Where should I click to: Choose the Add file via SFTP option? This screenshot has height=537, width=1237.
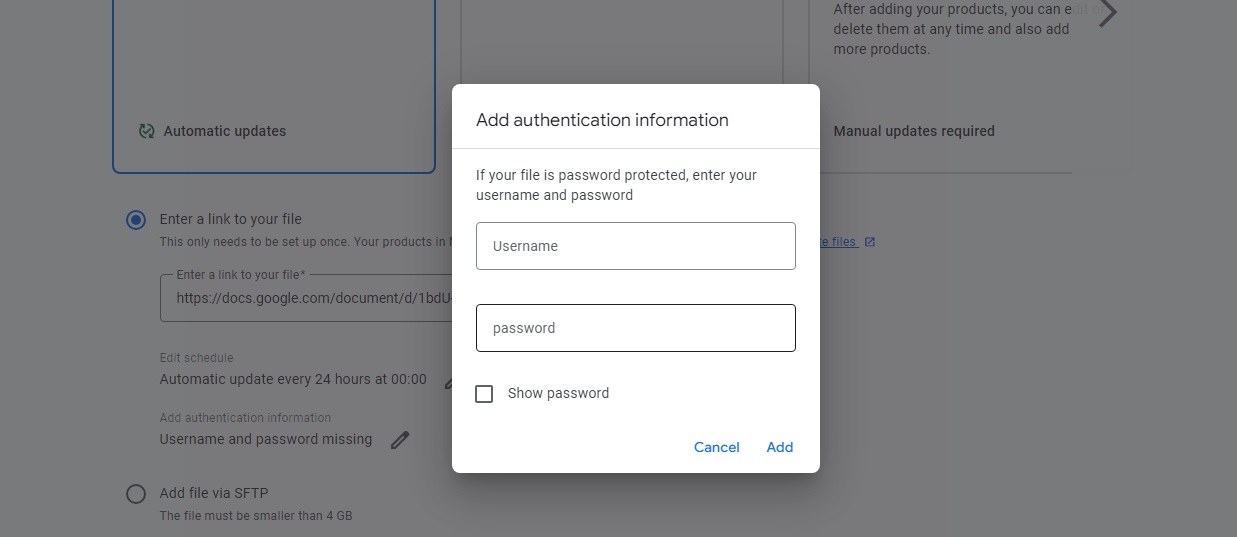(x=136, y=494)
